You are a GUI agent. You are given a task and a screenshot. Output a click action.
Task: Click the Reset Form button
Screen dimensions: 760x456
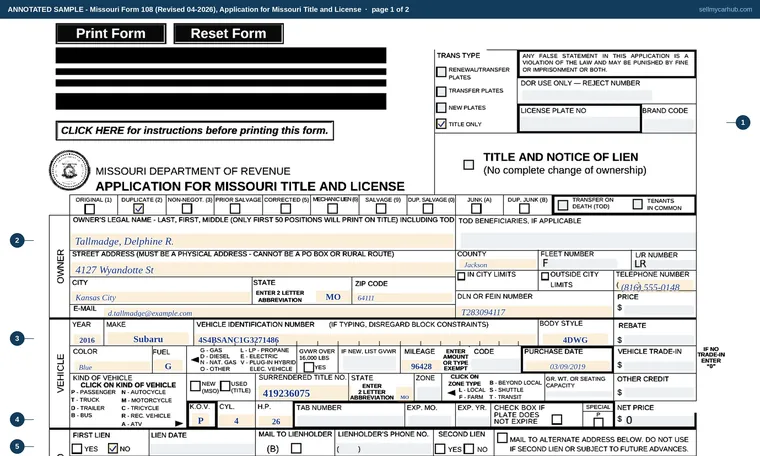click(228, 33)
